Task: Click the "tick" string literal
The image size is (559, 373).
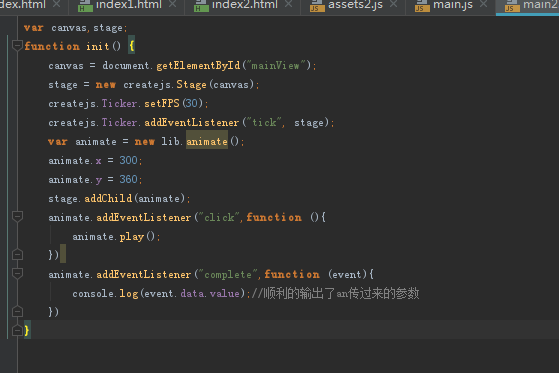Action: pos(265,122)
